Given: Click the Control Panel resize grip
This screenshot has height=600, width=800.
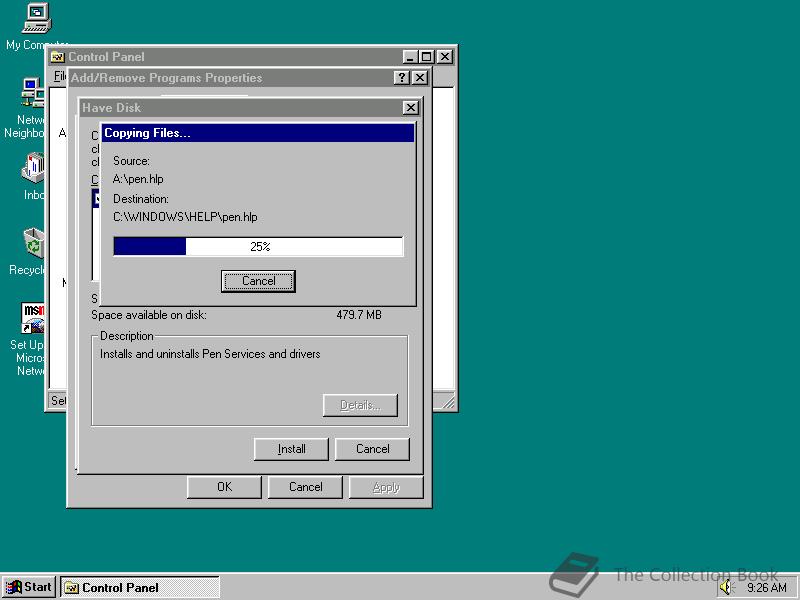Looking at the screenshot, I should click(x=448, y=403).
